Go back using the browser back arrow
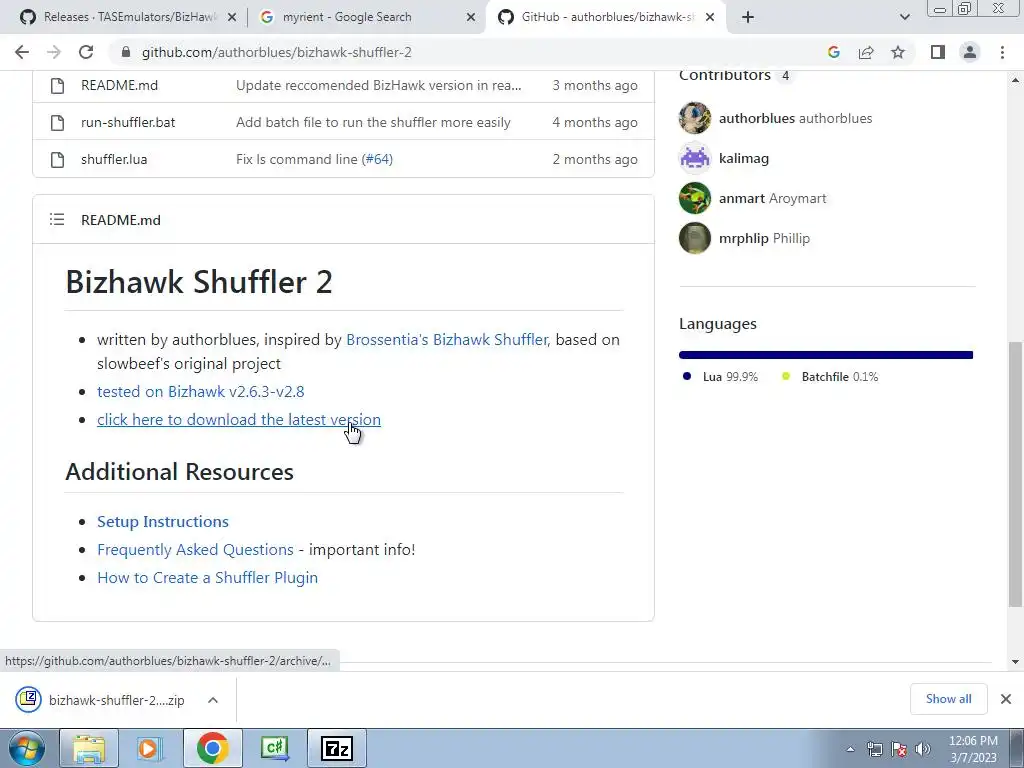1024x768 pixels. [x=22, y=52]
